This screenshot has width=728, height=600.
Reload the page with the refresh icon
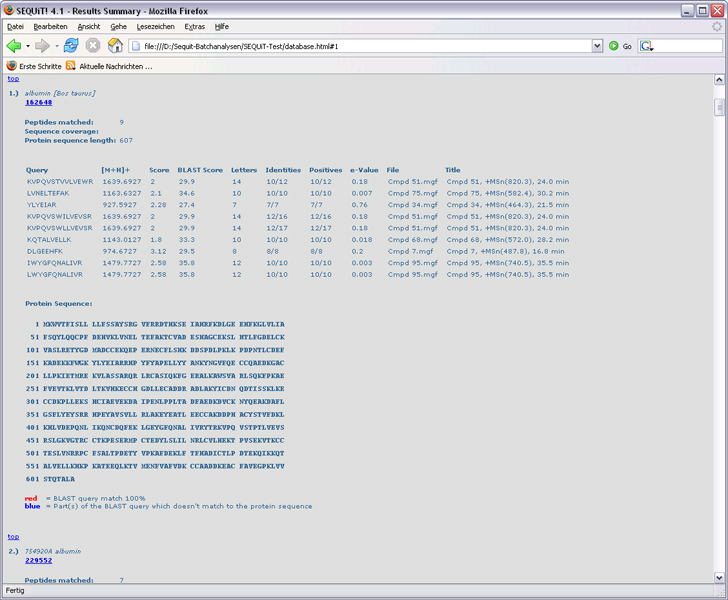[x=71, y=46]
